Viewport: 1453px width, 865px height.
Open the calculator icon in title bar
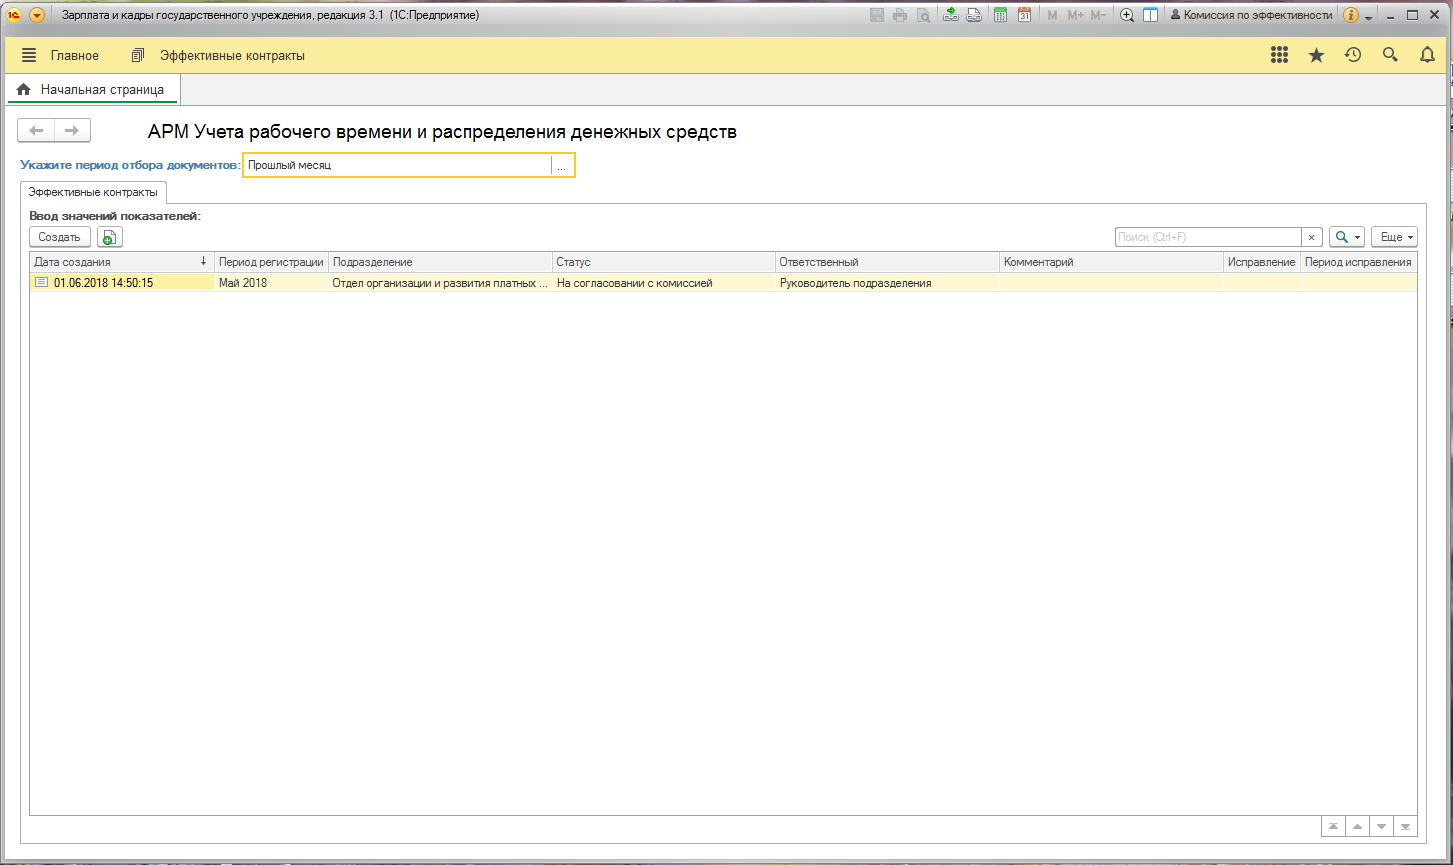(999, 15)
